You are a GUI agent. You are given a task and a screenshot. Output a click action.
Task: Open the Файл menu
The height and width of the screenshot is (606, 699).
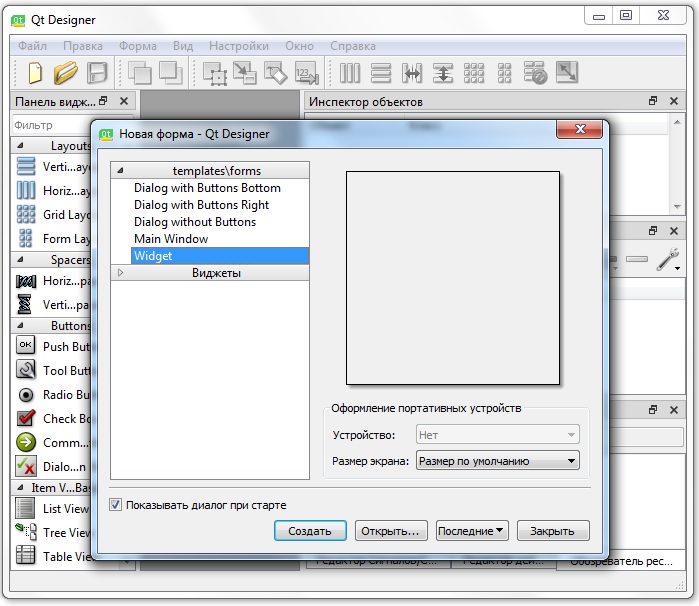click(32, 46)
